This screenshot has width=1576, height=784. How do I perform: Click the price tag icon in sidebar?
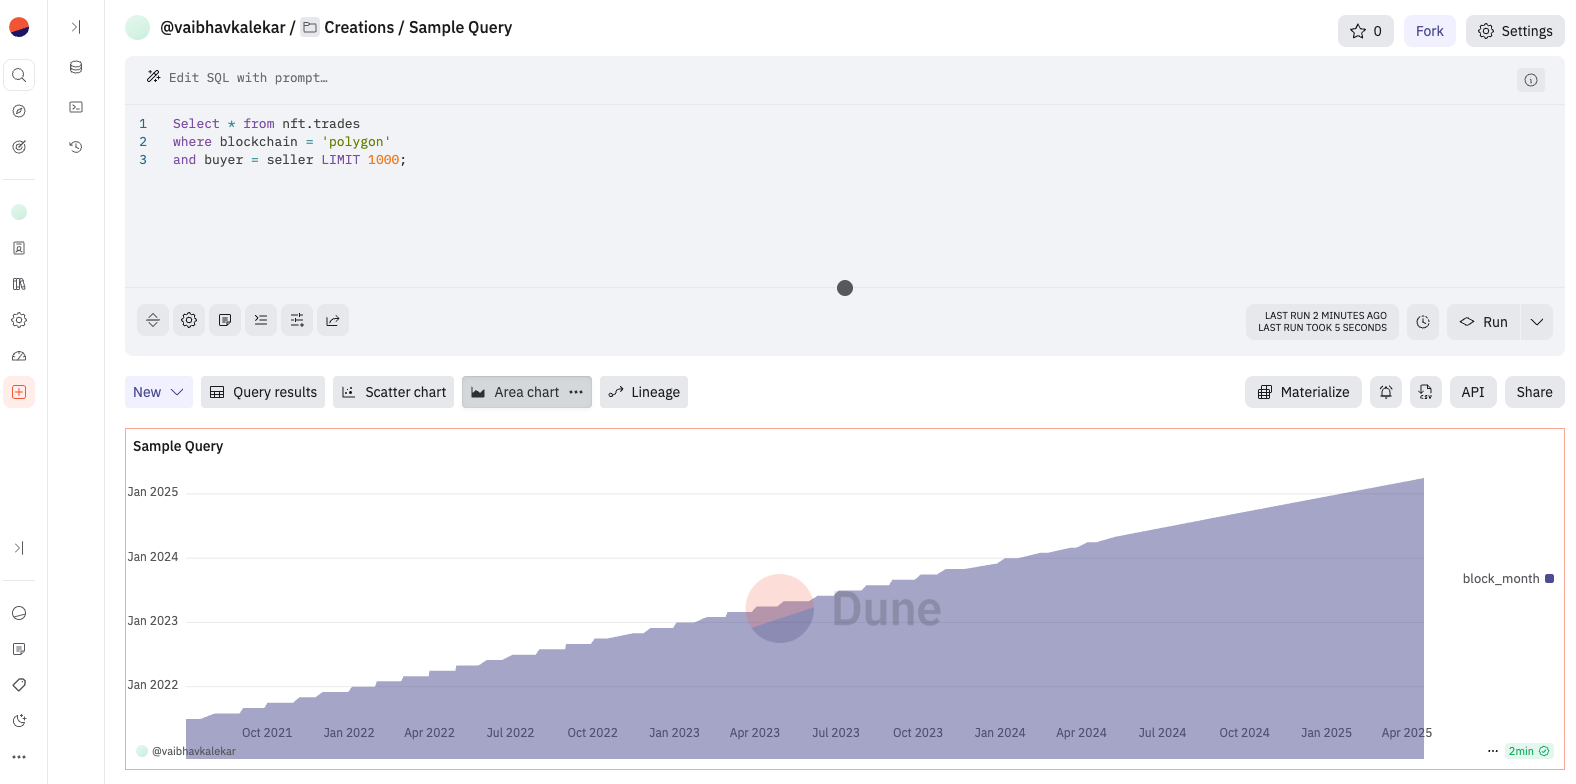point(19,685)
